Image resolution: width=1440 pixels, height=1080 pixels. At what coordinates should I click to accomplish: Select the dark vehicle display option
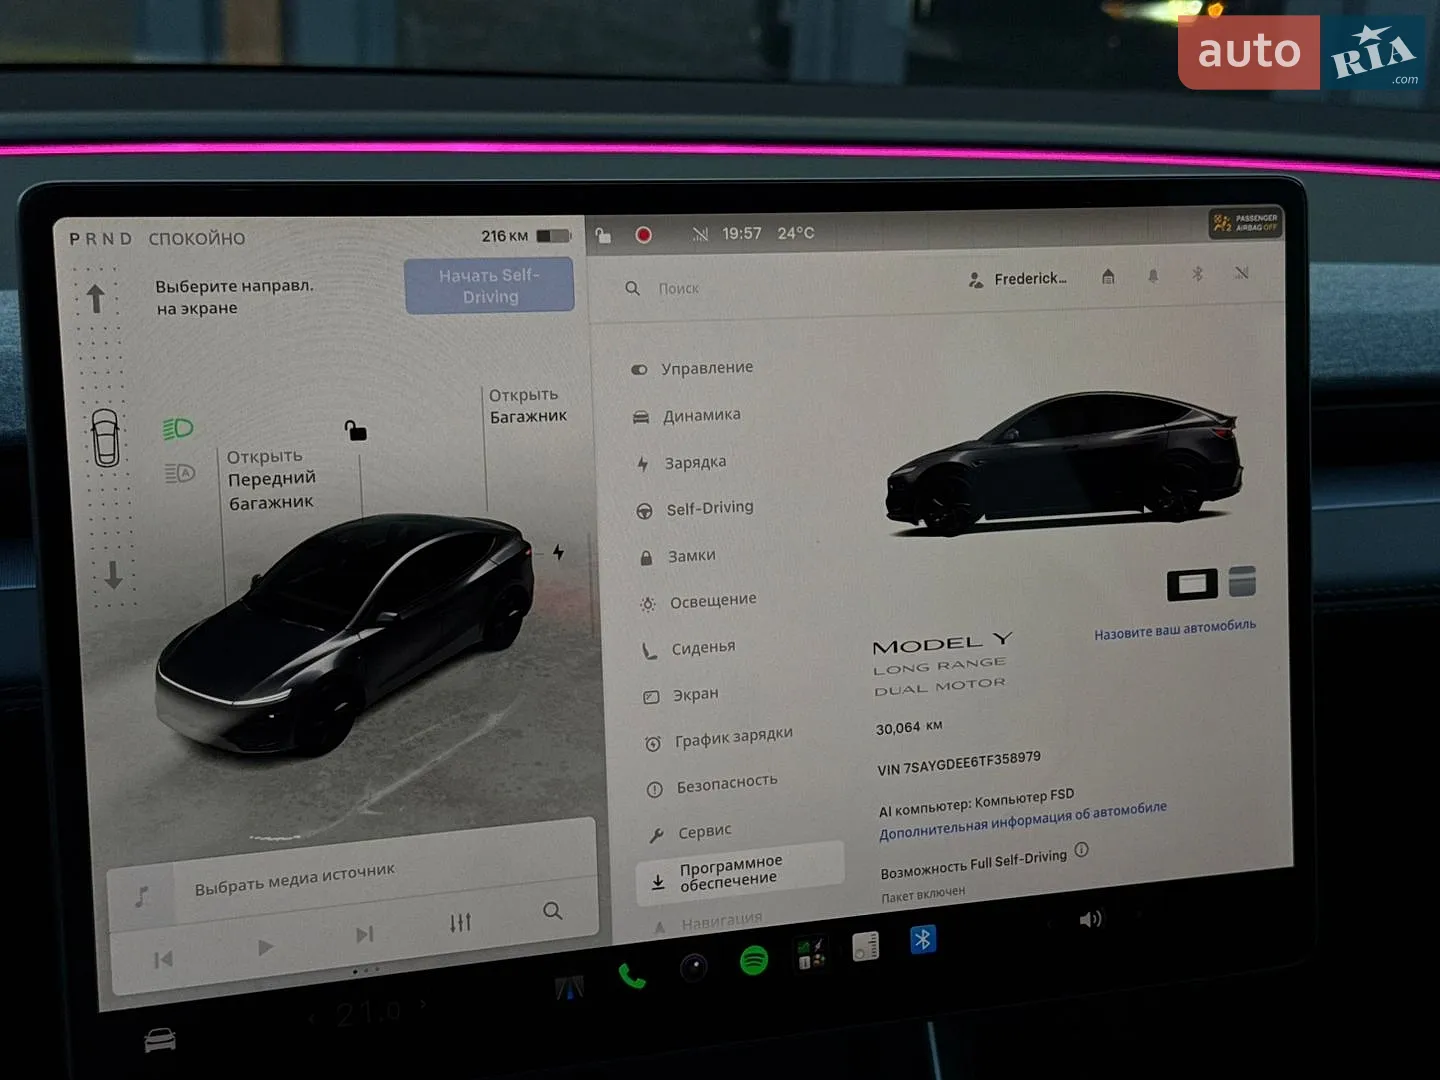pos(1192,584)
